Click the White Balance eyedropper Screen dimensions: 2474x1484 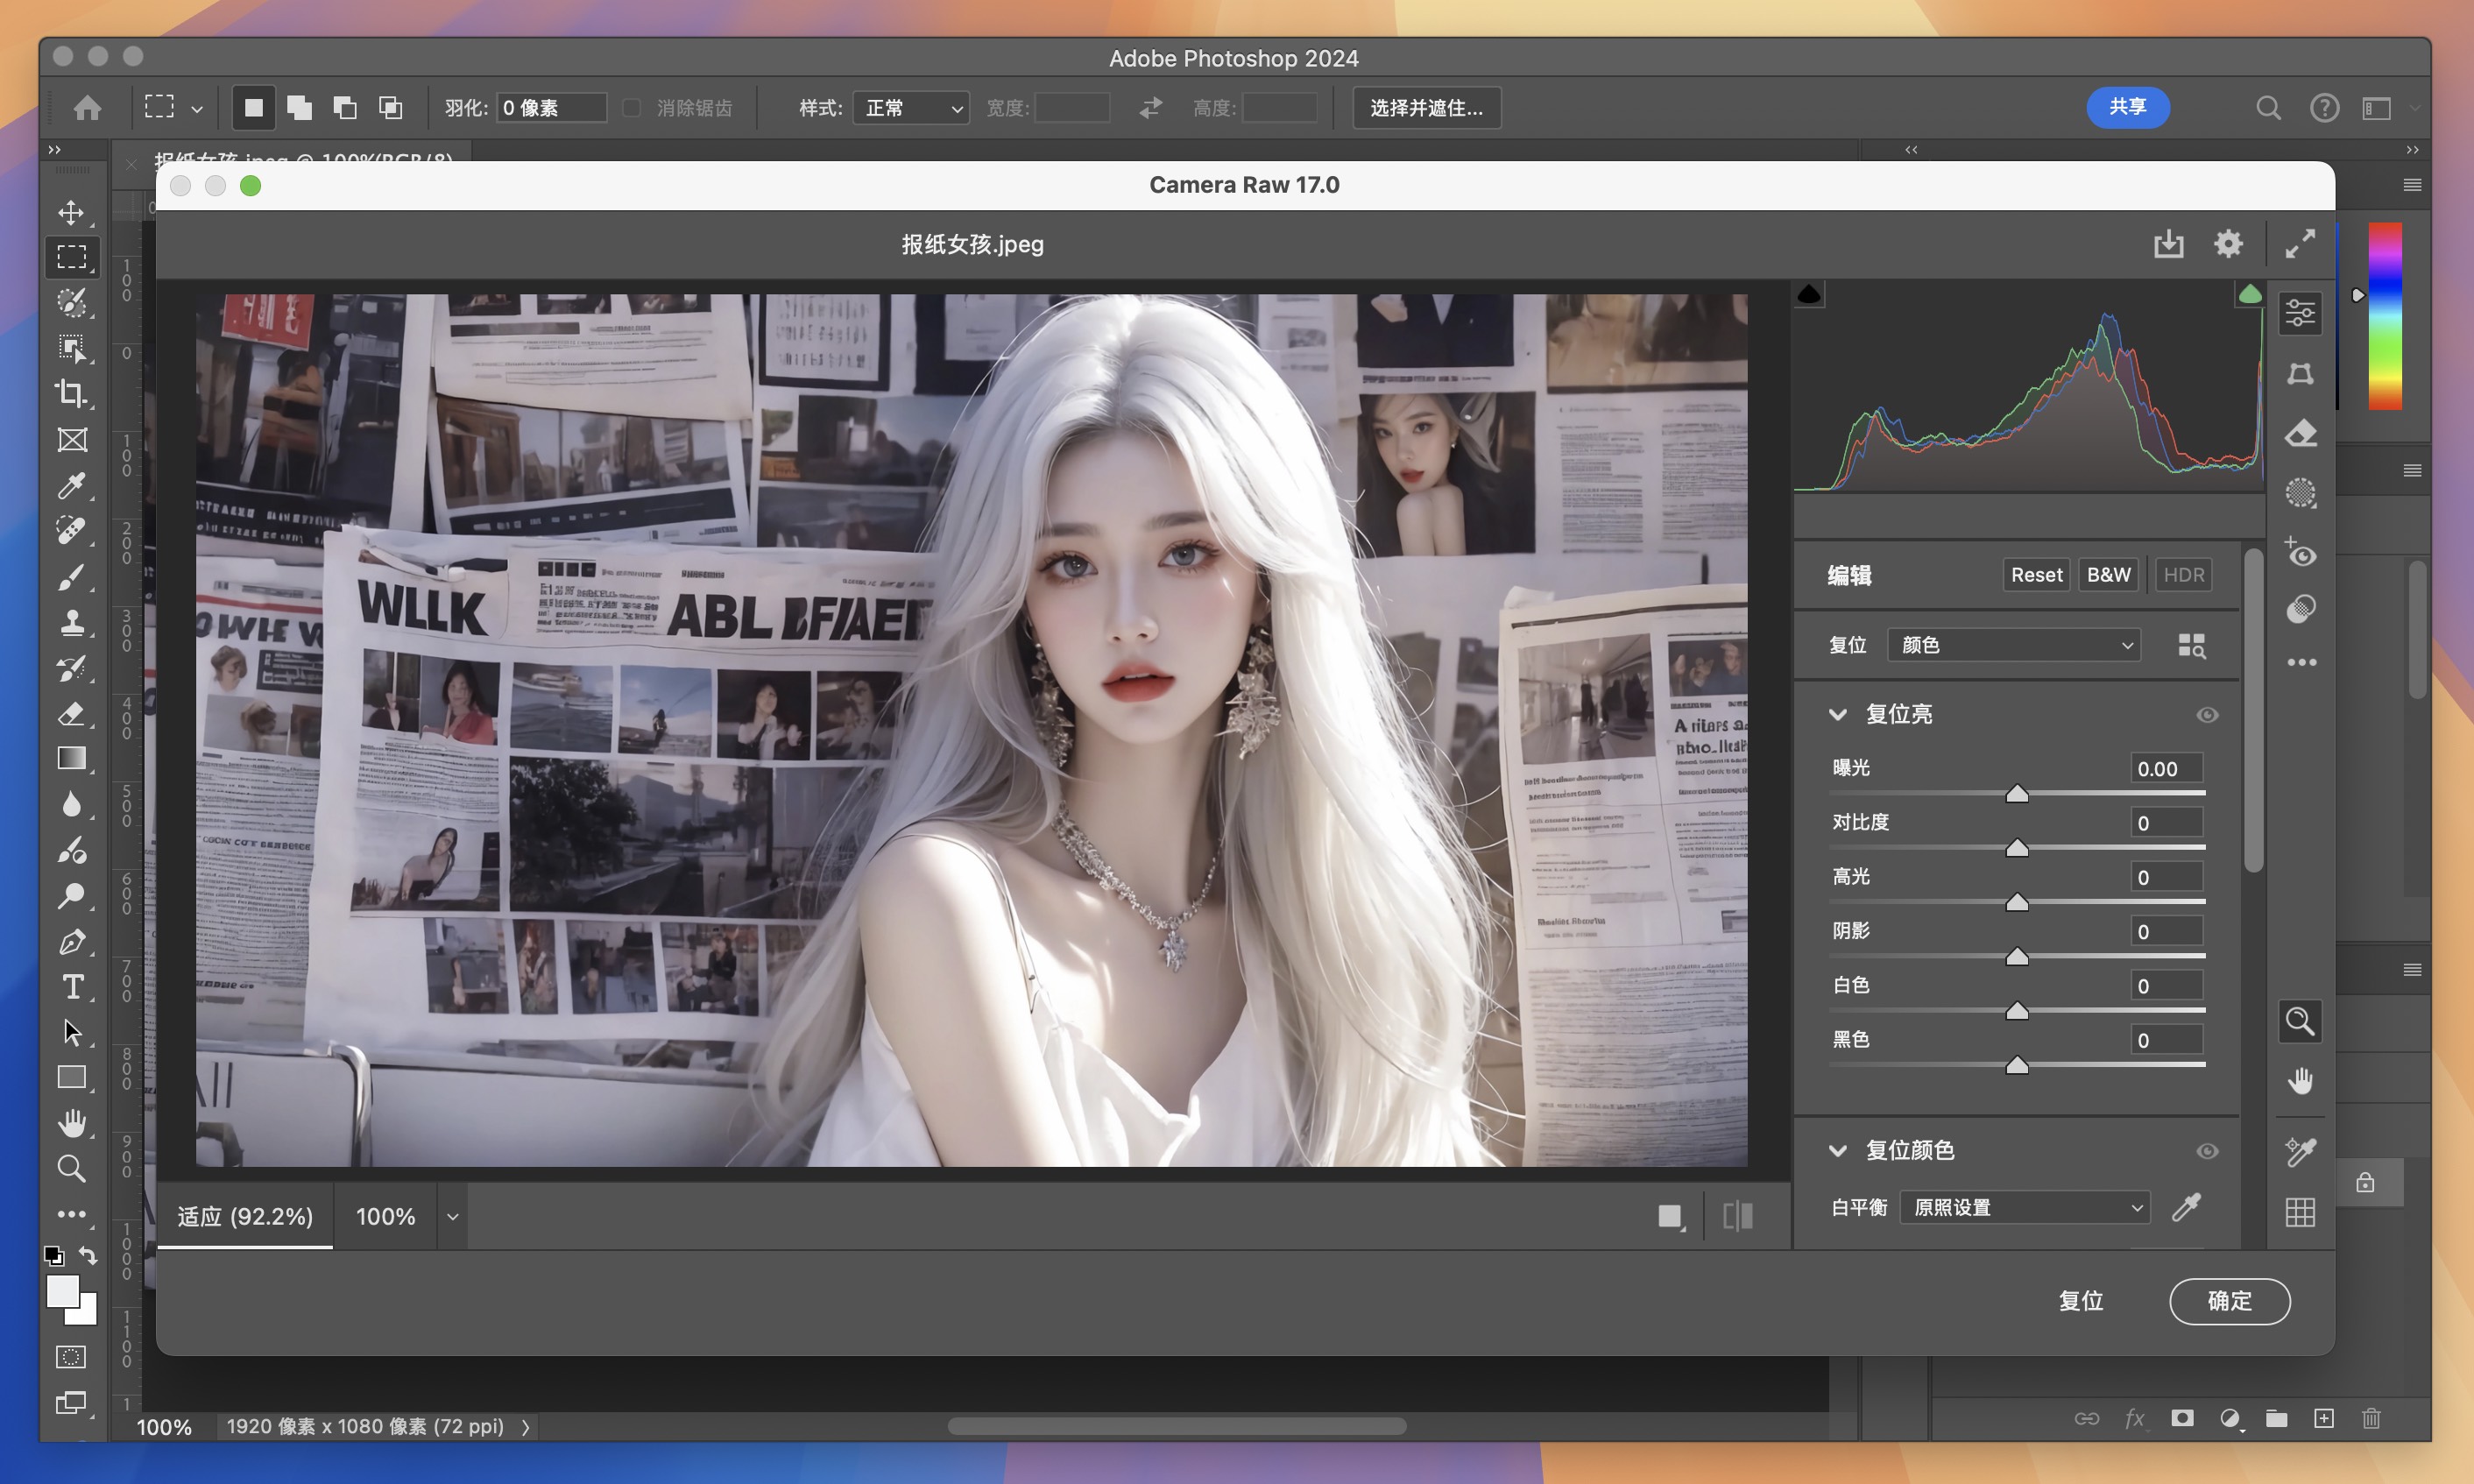click(2184, 1206)
